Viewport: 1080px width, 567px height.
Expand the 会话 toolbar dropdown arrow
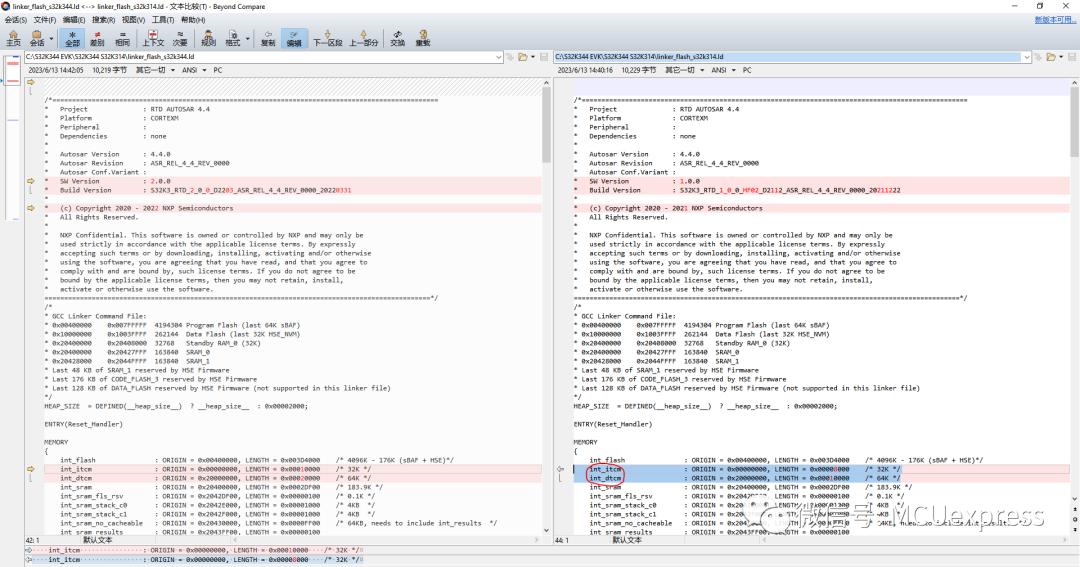(x=51, y=38)
